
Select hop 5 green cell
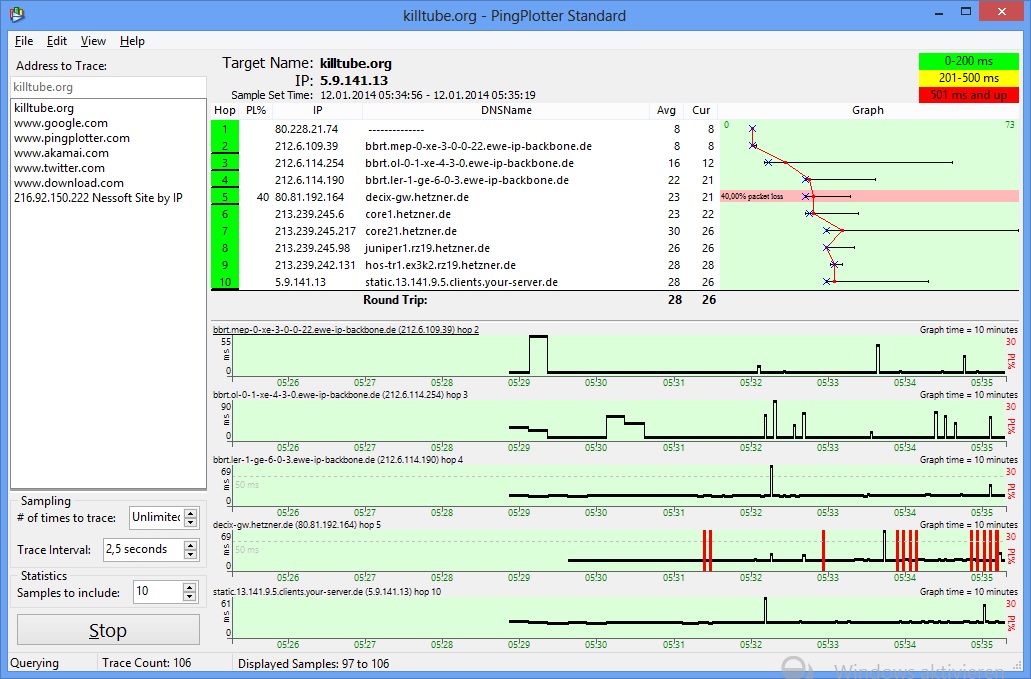(225, 197)
